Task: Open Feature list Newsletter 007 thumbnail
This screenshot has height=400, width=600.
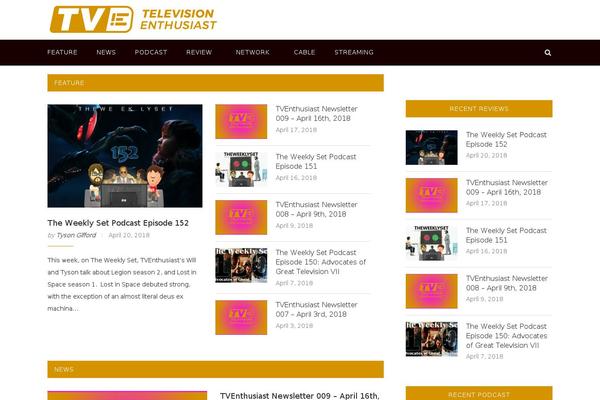Action: [x=241, y=317]
